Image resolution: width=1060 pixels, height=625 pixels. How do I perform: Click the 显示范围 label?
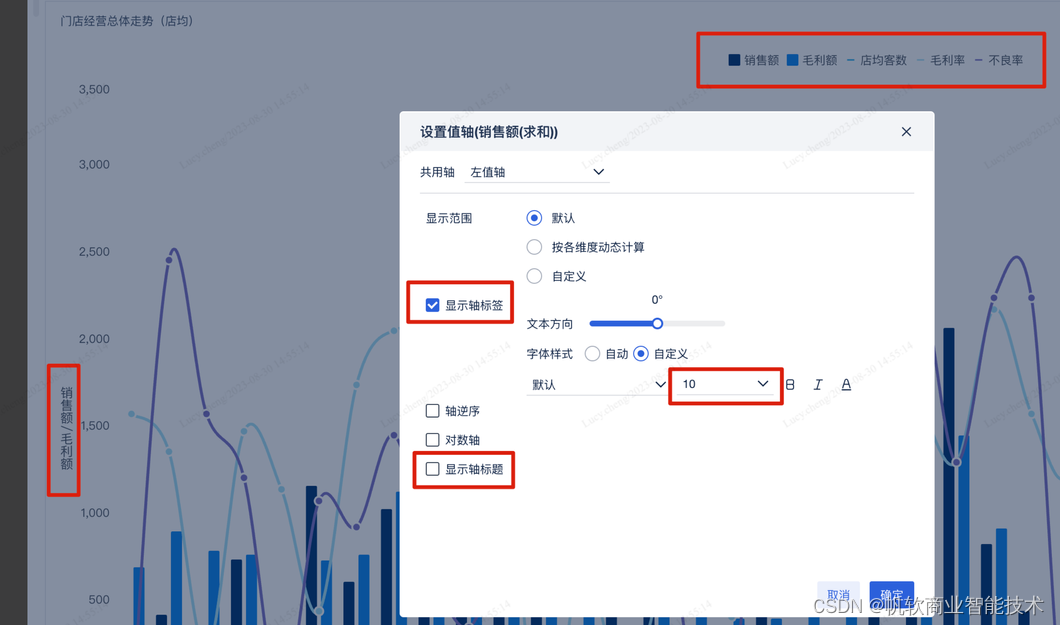[449, 218]
